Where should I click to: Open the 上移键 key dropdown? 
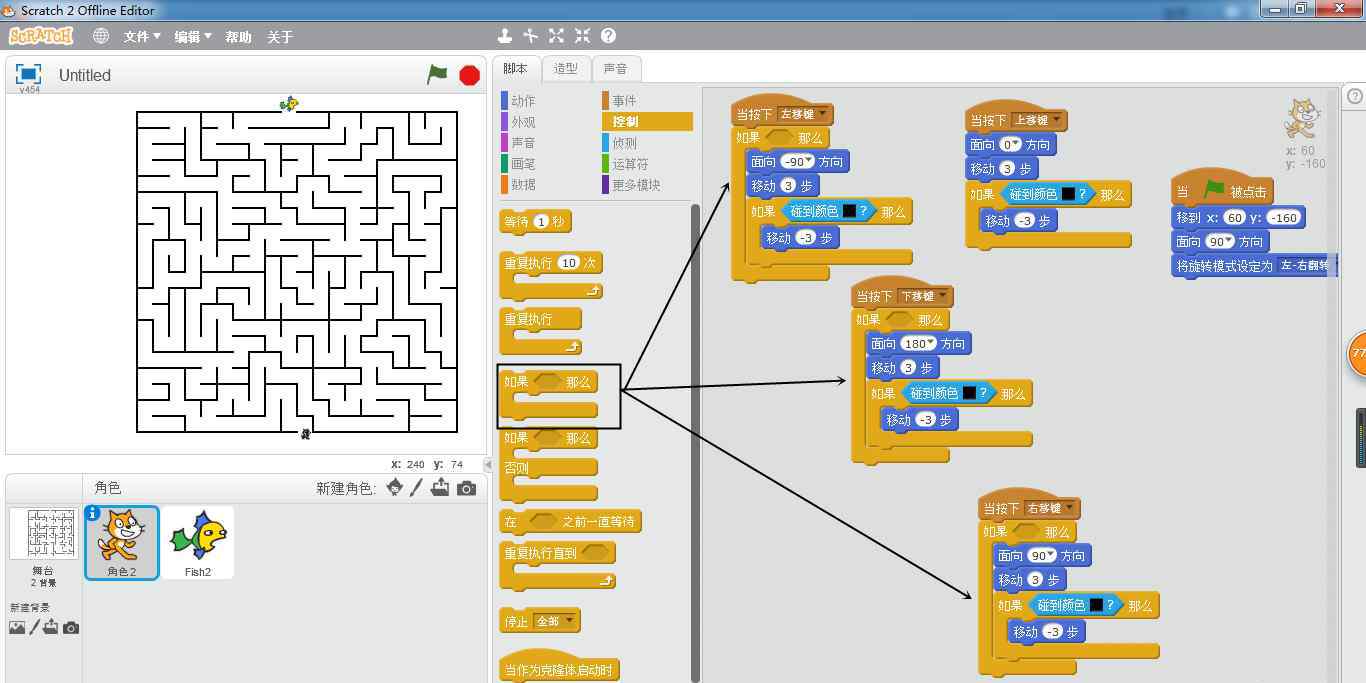point(1038,120)
